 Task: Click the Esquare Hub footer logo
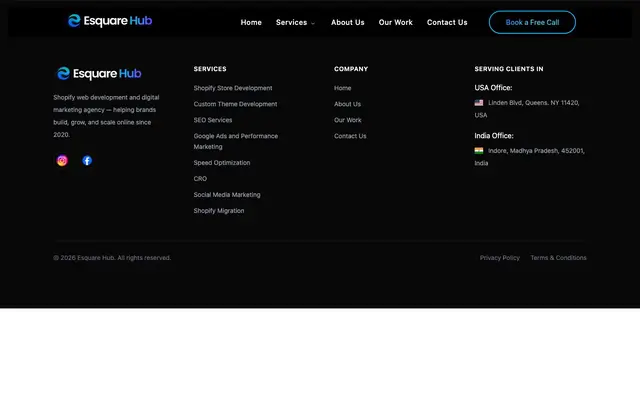tap(99, 73)
